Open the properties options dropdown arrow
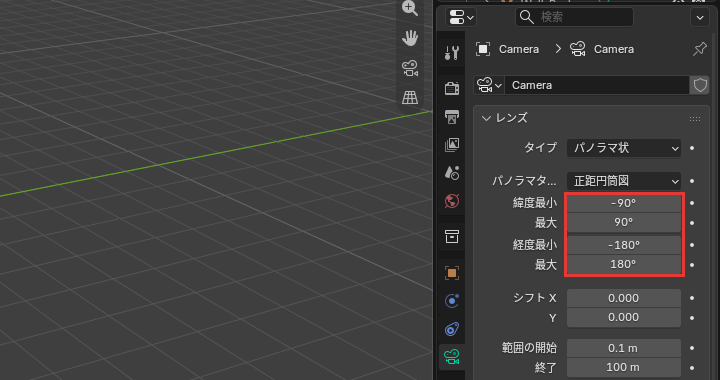The image size is (720, 380). tap(700, 18)
